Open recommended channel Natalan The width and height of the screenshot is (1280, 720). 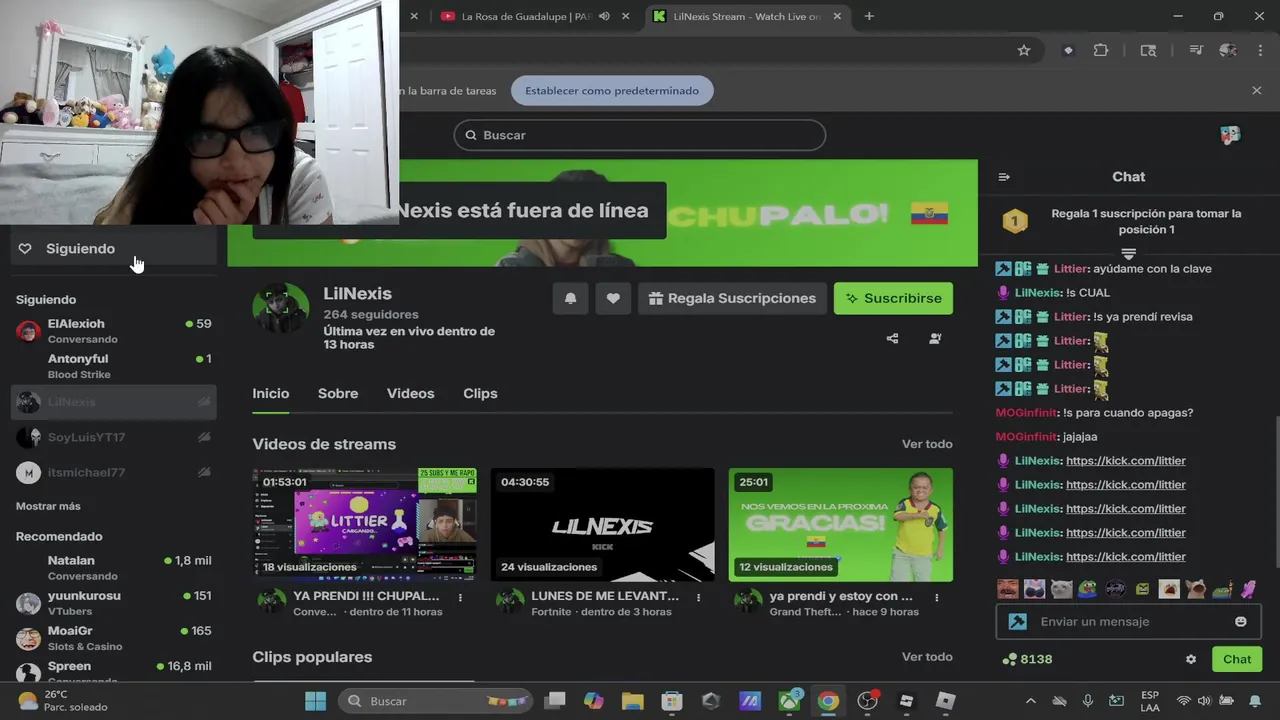click(x=114, y=568)
